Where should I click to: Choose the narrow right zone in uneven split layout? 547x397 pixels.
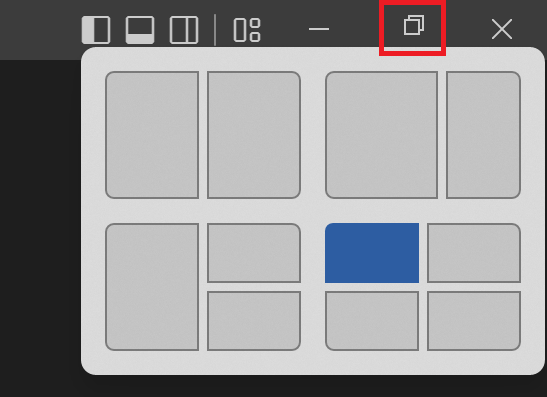[483, 135]
